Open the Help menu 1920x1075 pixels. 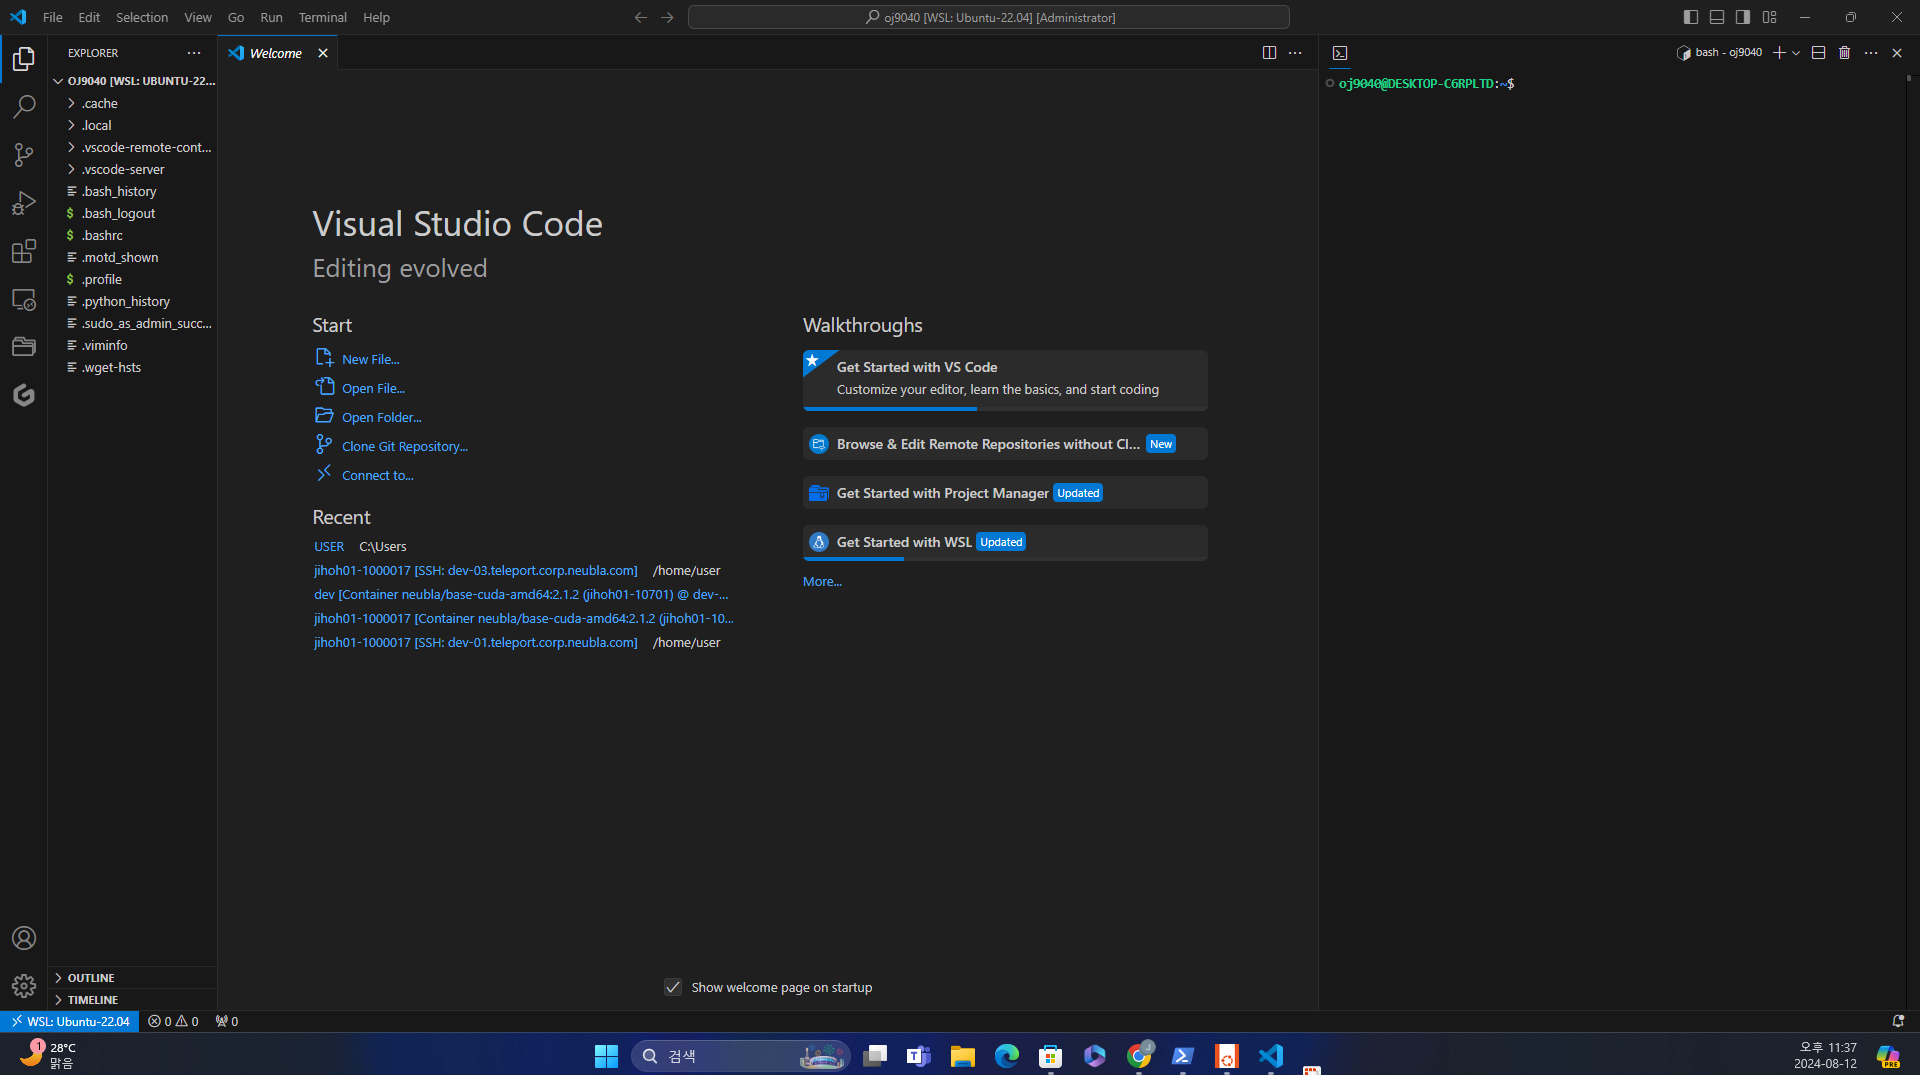point(376,17)
